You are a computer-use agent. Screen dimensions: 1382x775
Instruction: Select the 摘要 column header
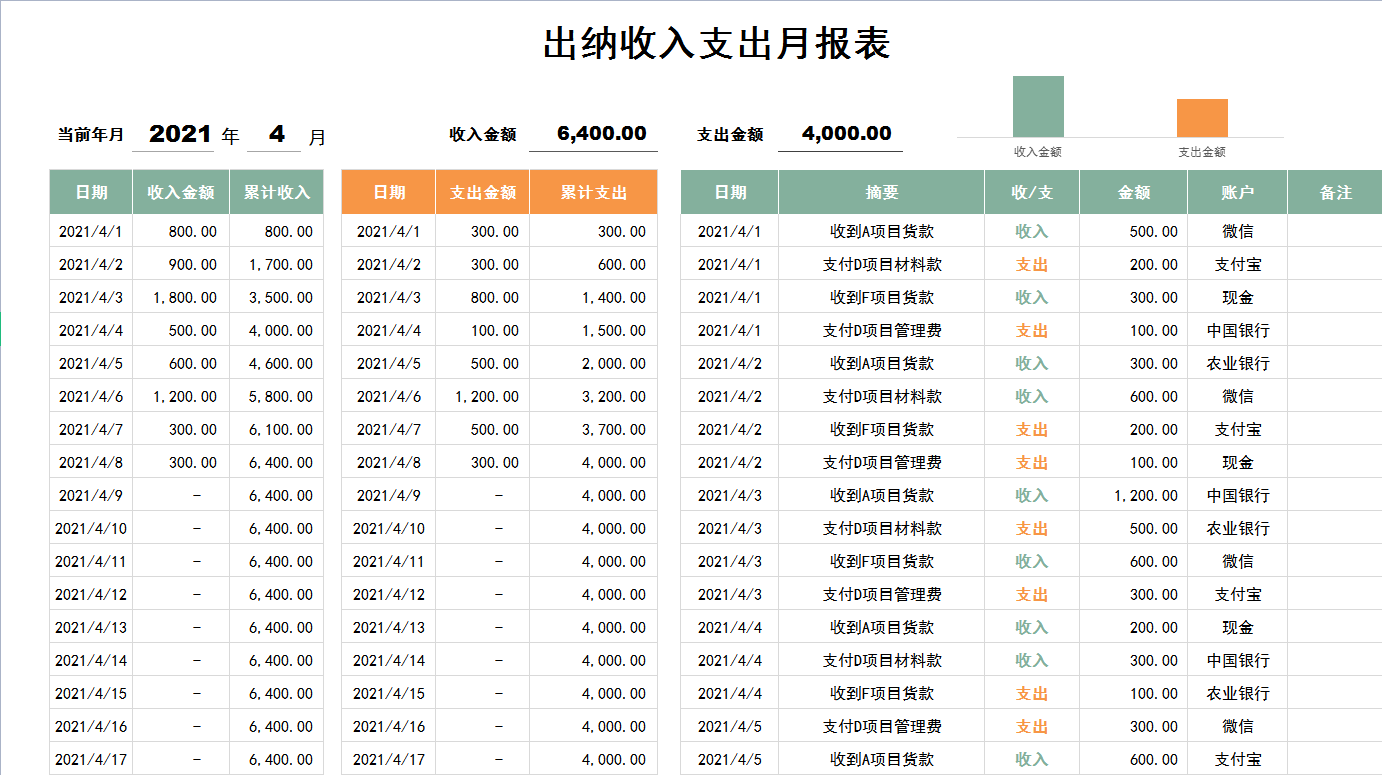click(882, 192)
